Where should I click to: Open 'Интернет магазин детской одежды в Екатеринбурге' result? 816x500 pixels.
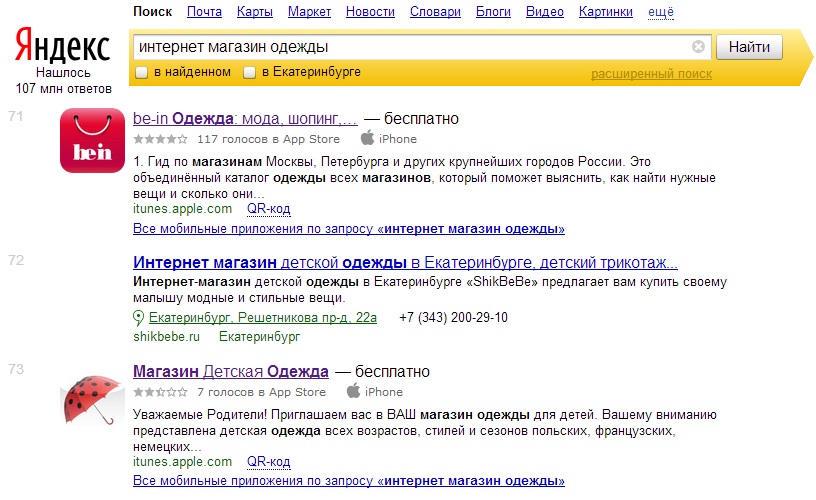[x=405, y=262]
